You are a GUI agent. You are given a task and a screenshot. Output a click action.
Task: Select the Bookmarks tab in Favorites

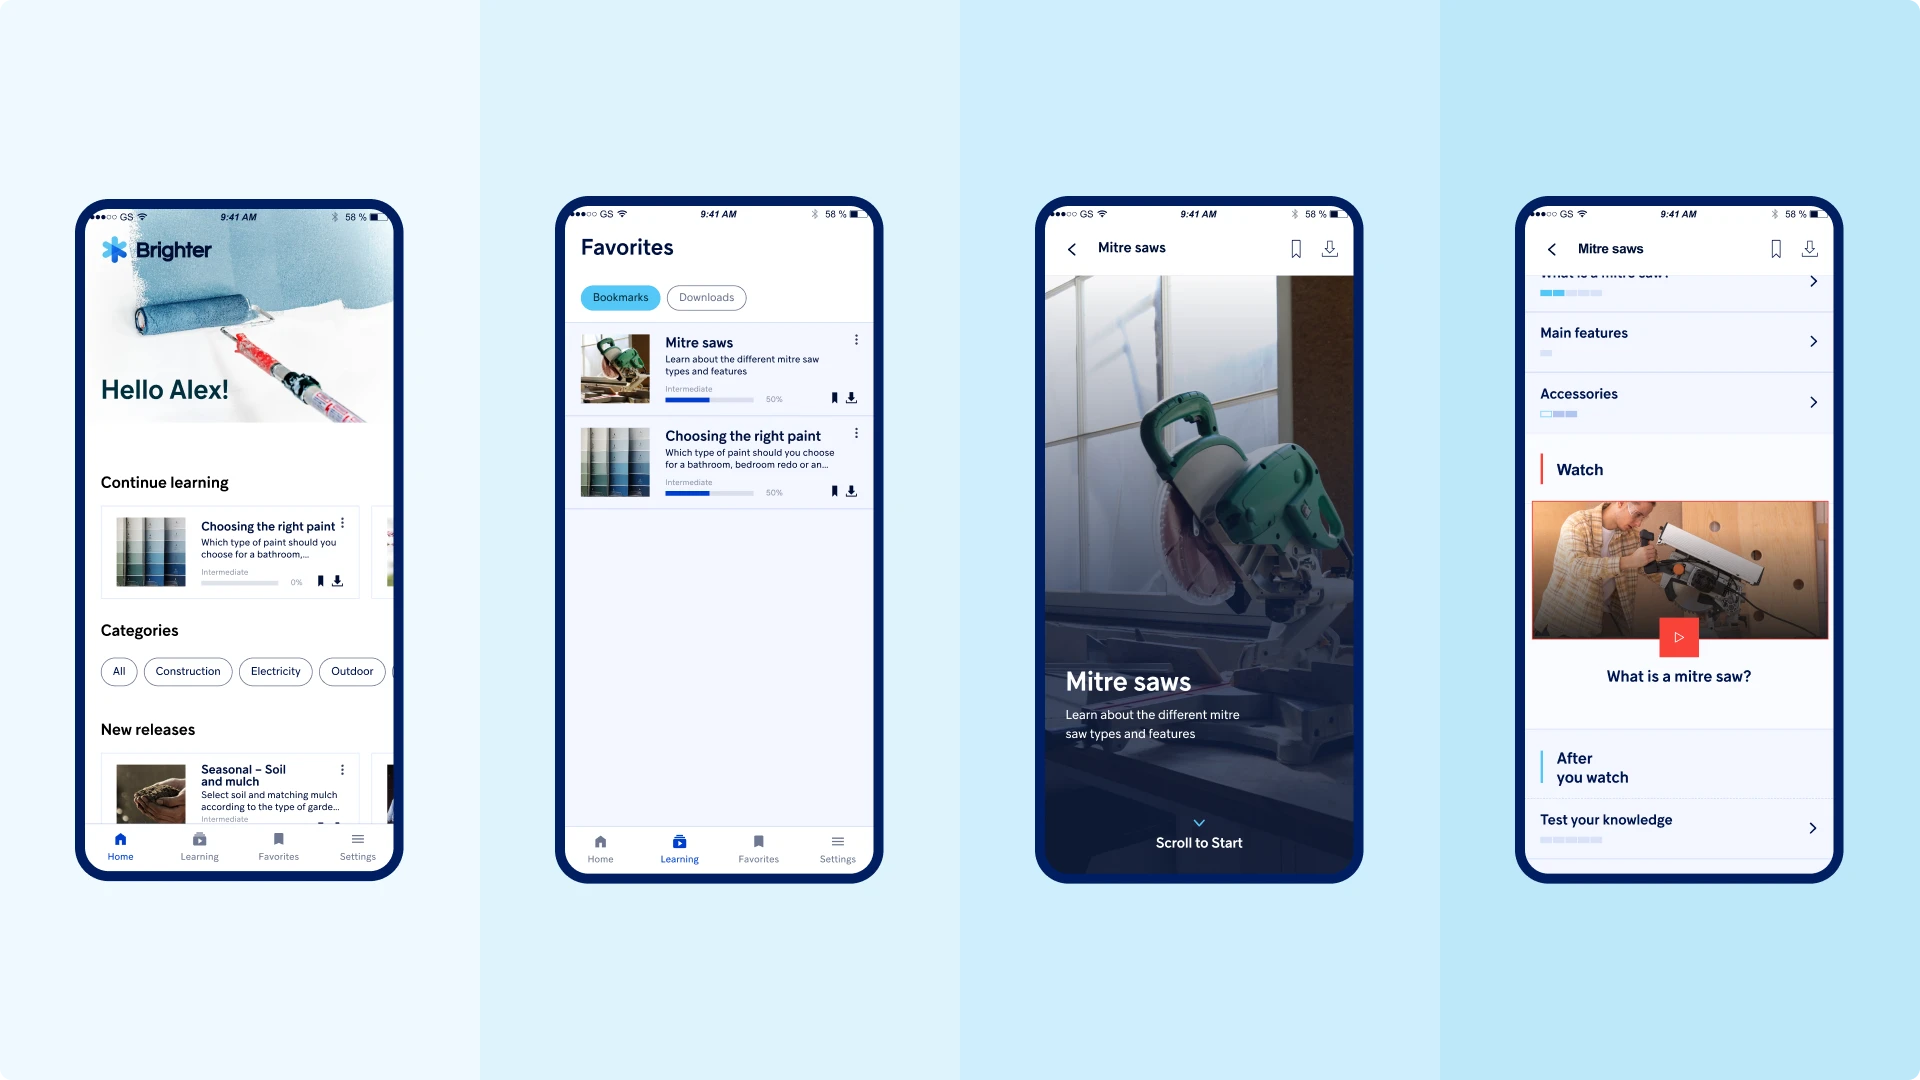620,297
